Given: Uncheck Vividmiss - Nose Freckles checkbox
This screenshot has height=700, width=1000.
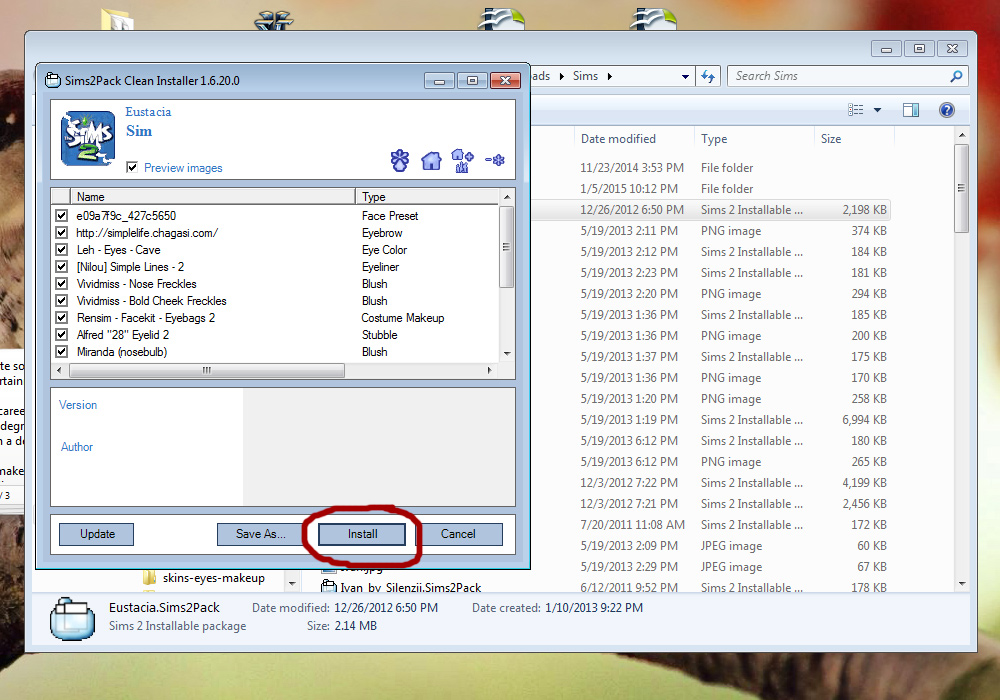Looking at the screenshot, I should point(61,284).
